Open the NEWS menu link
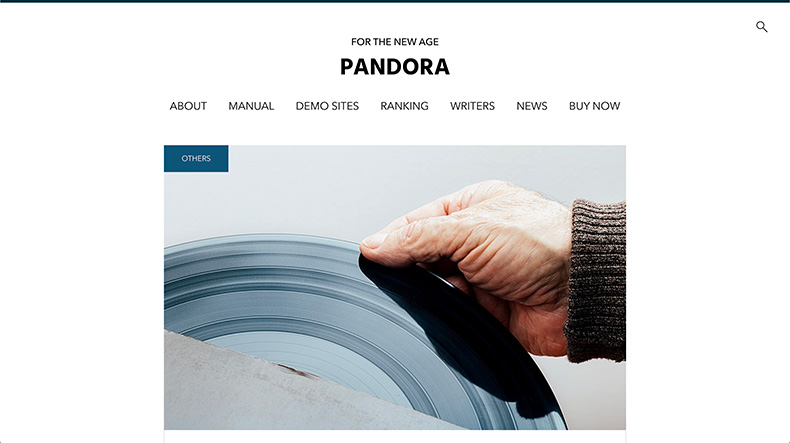Image resolution: width=790 pixels, height=443 pixels. pyautogui.click(x=532, y=106)
